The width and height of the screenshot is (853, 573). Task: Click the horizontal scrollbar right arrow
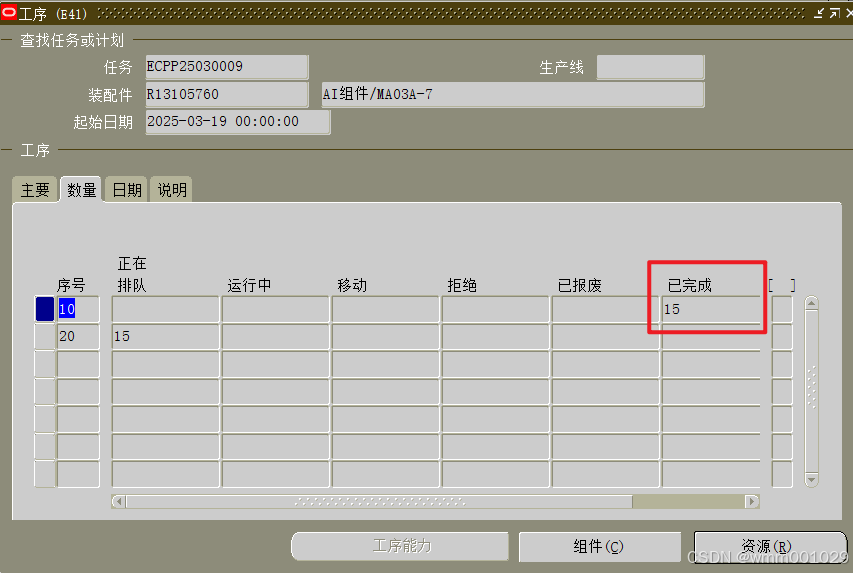(x=752, y=501)
